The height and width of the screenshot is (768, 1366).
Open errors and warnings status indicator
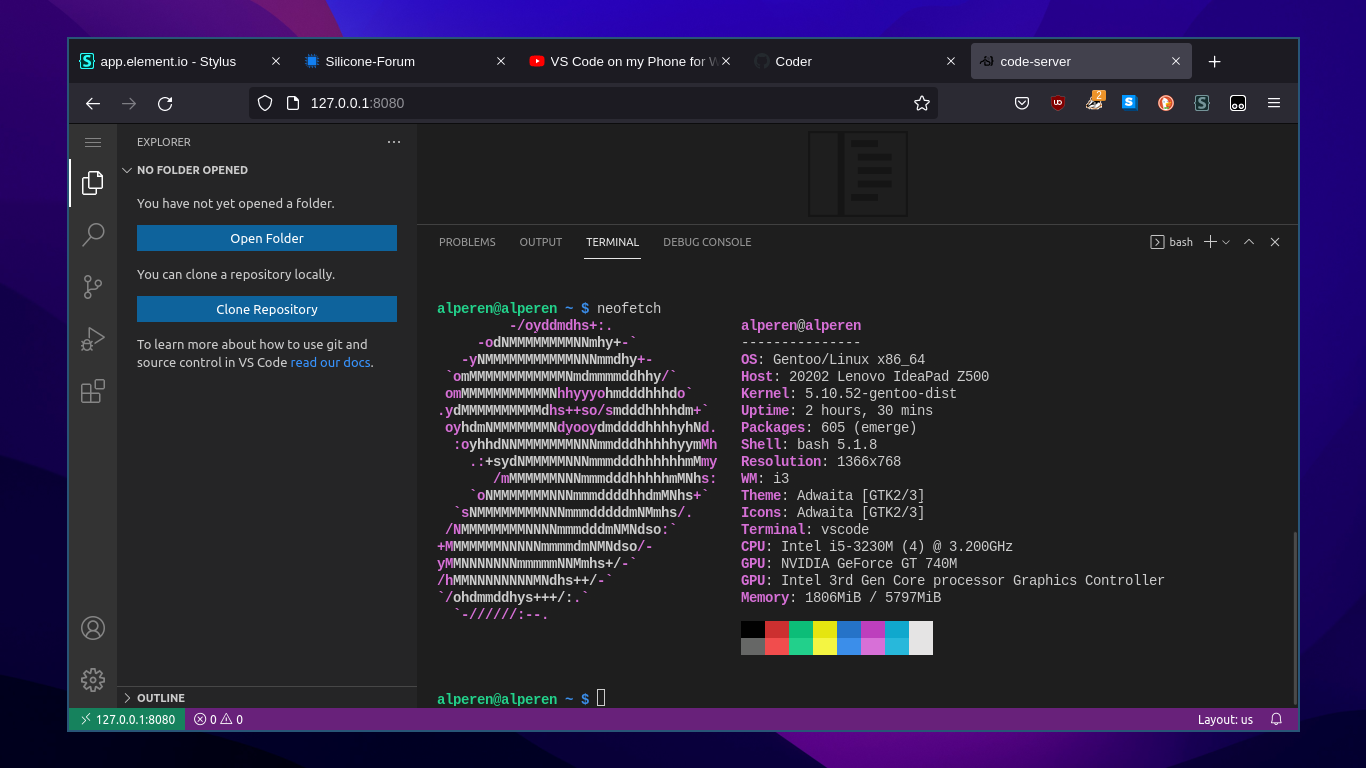[218, 719]
